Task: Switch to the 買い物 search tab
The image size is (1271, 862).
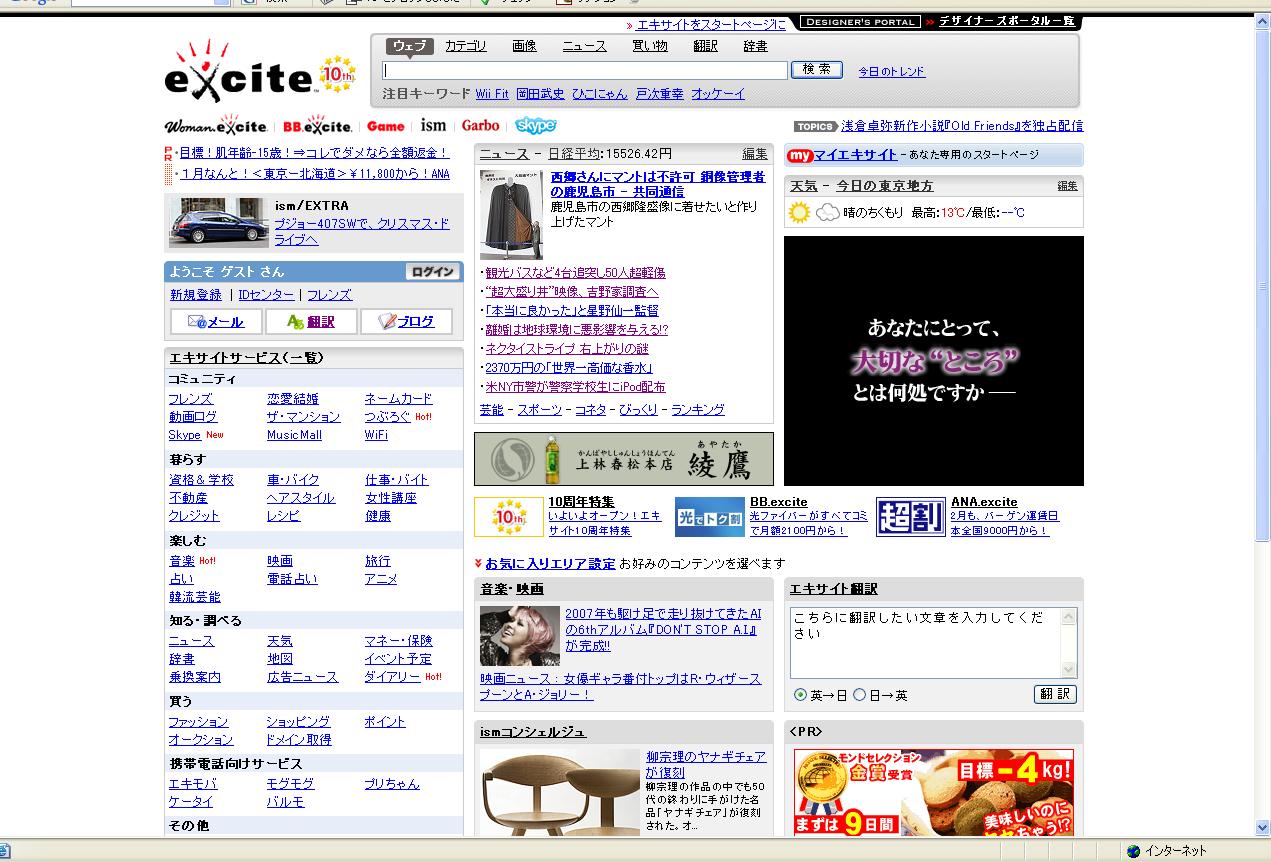Action: 650,46
